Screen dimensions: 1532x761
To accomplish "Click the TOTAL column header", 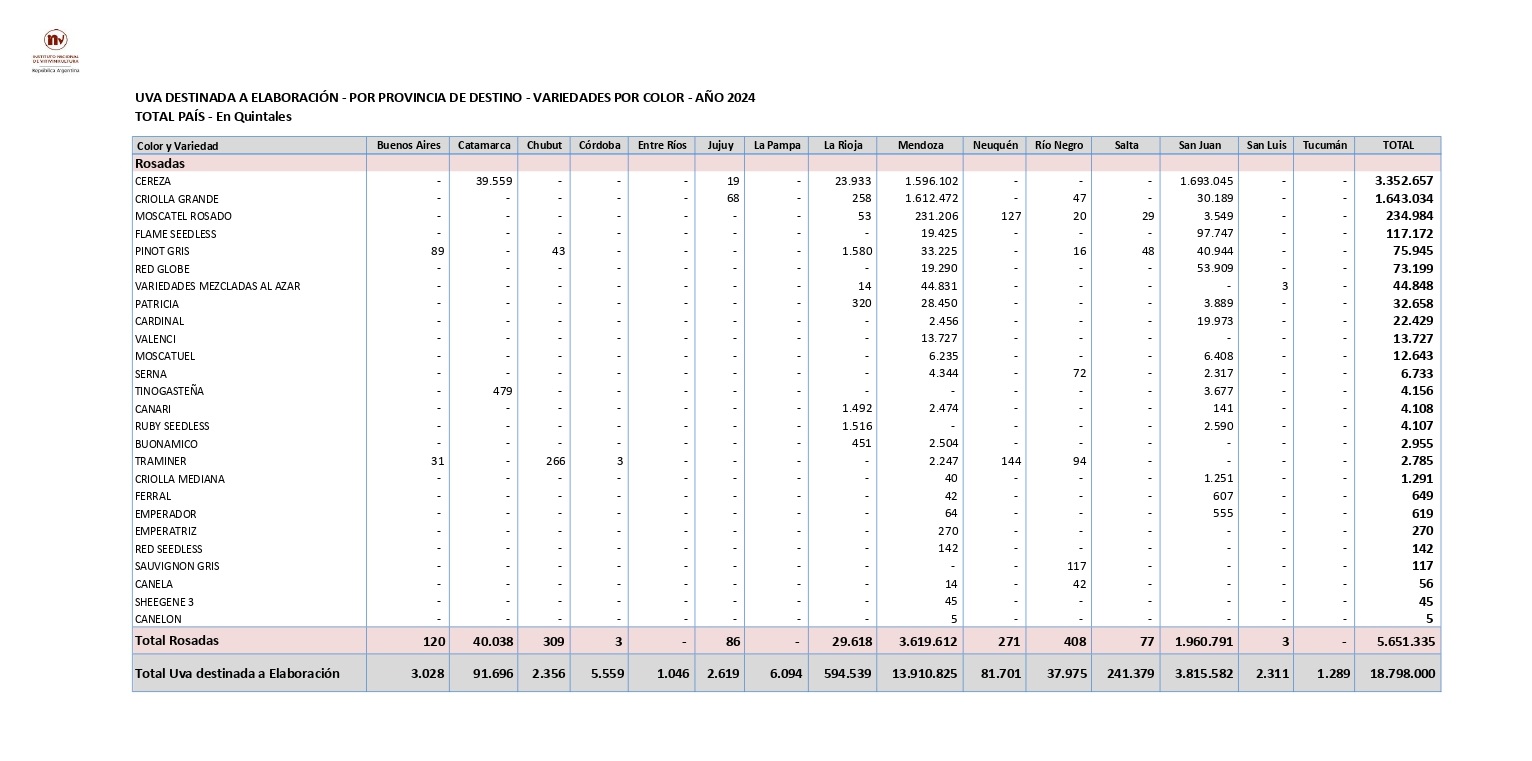I will pyautogui.click(x=1398, y=146).
